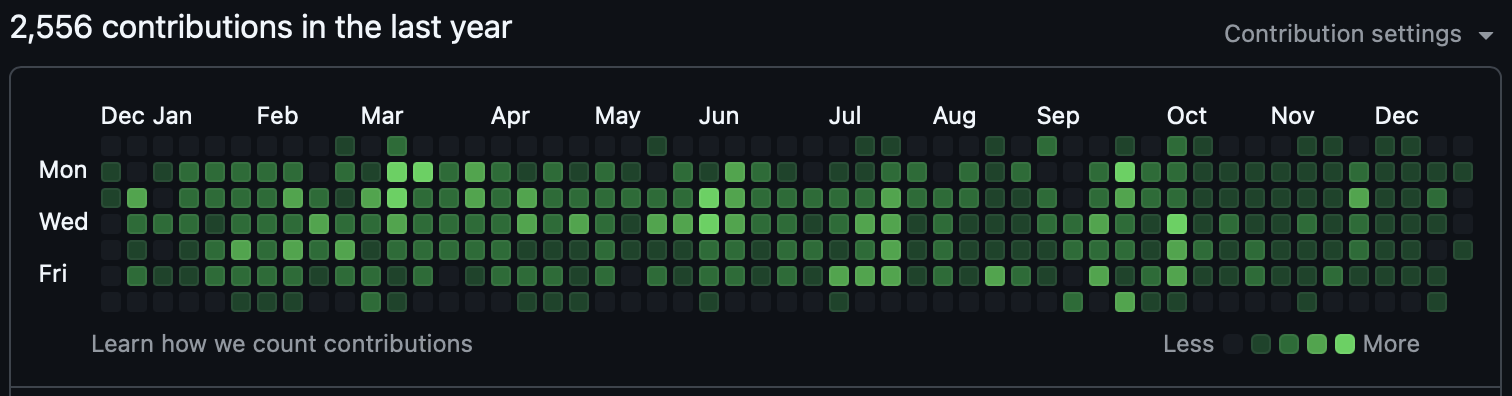Click the Oct month label
Screen dimensions: 1512x396
(1187, 116)
